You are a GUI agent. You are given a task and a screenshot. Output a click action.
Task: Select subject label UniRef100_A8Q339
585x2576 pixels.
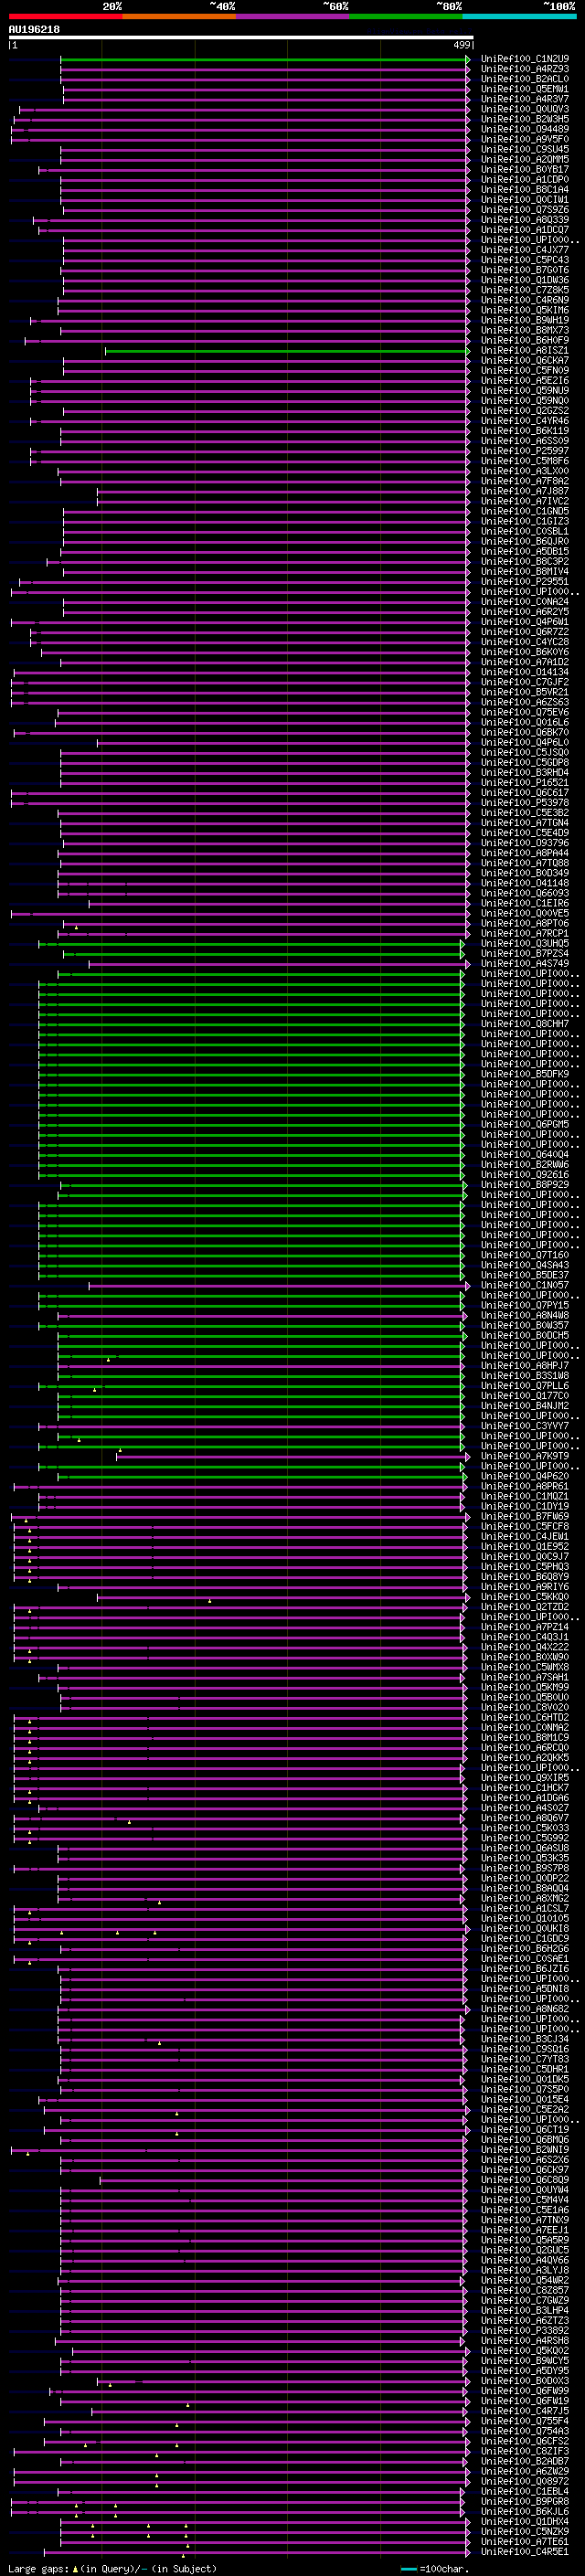(525, 220)
